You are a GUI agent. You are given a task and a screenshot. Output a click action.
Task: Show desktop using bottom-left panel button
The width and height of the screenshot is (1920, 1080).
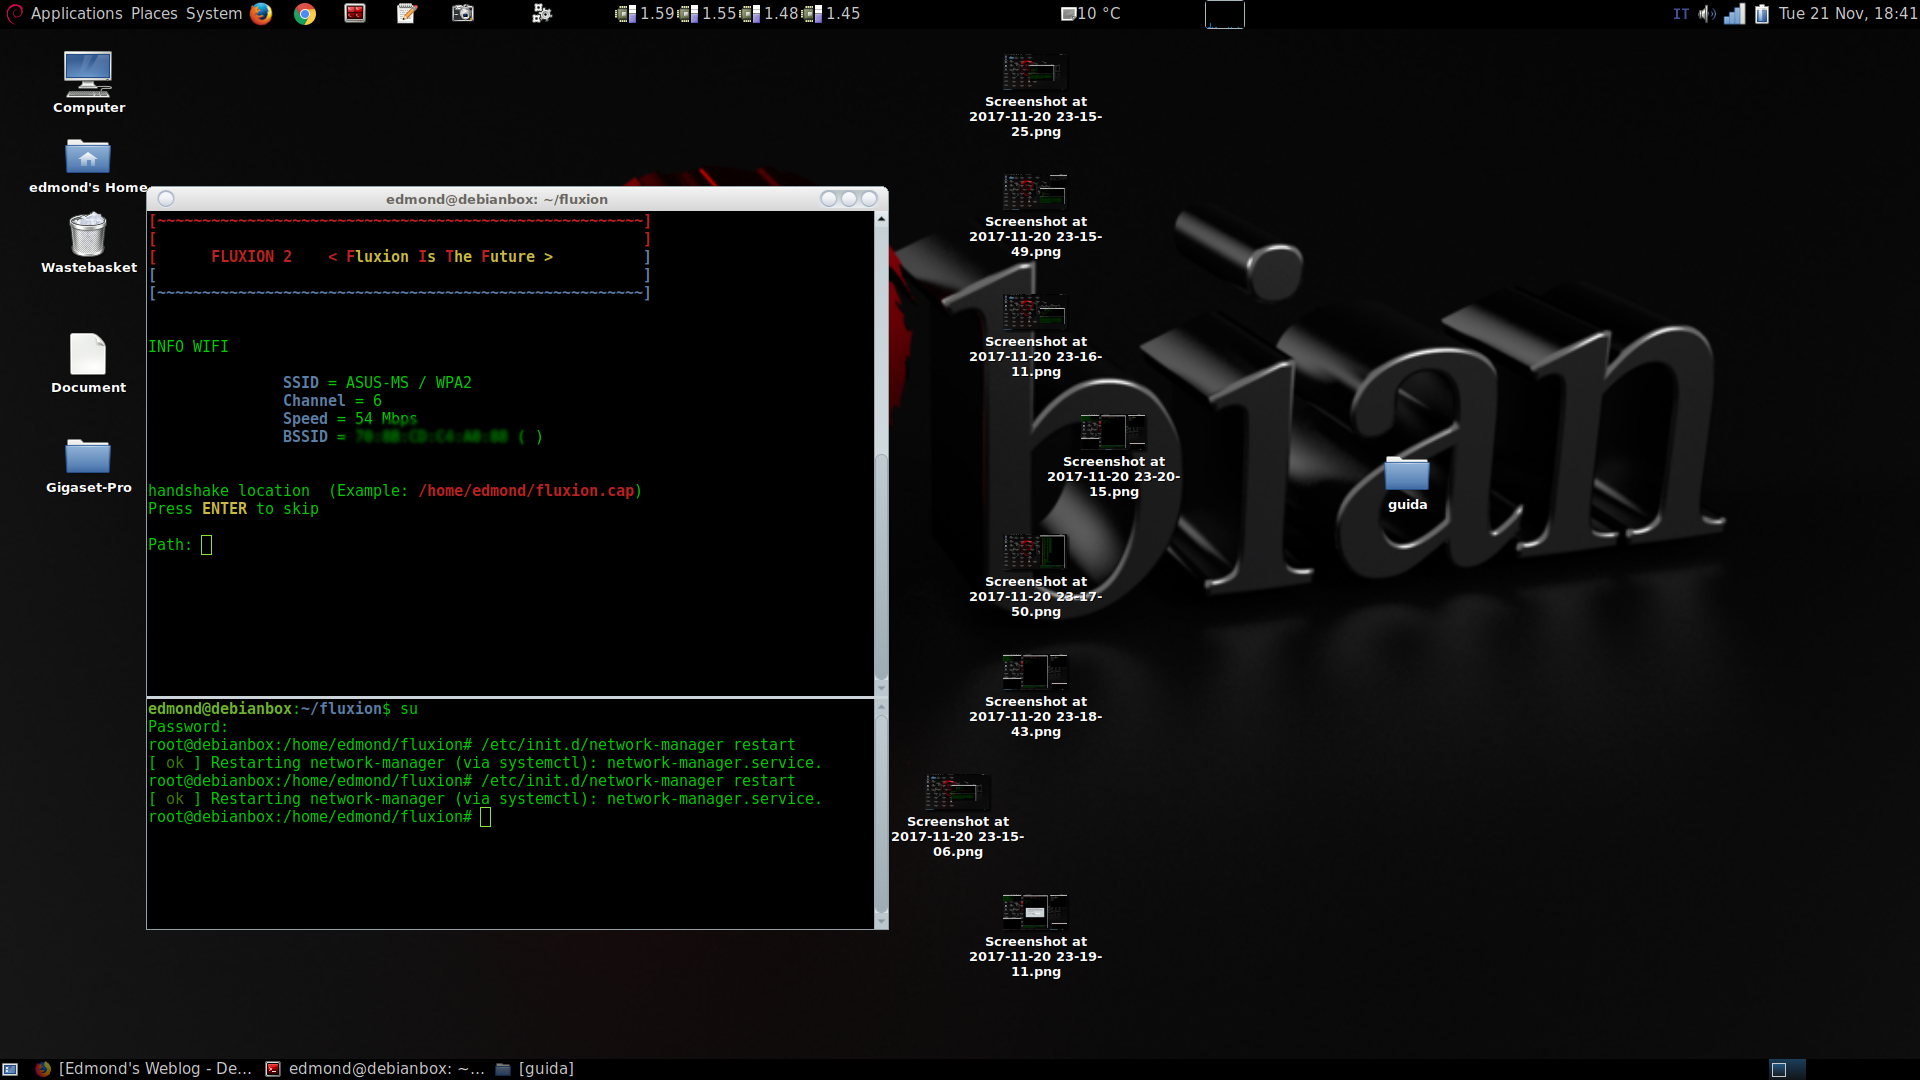[x=10, y=1069]
